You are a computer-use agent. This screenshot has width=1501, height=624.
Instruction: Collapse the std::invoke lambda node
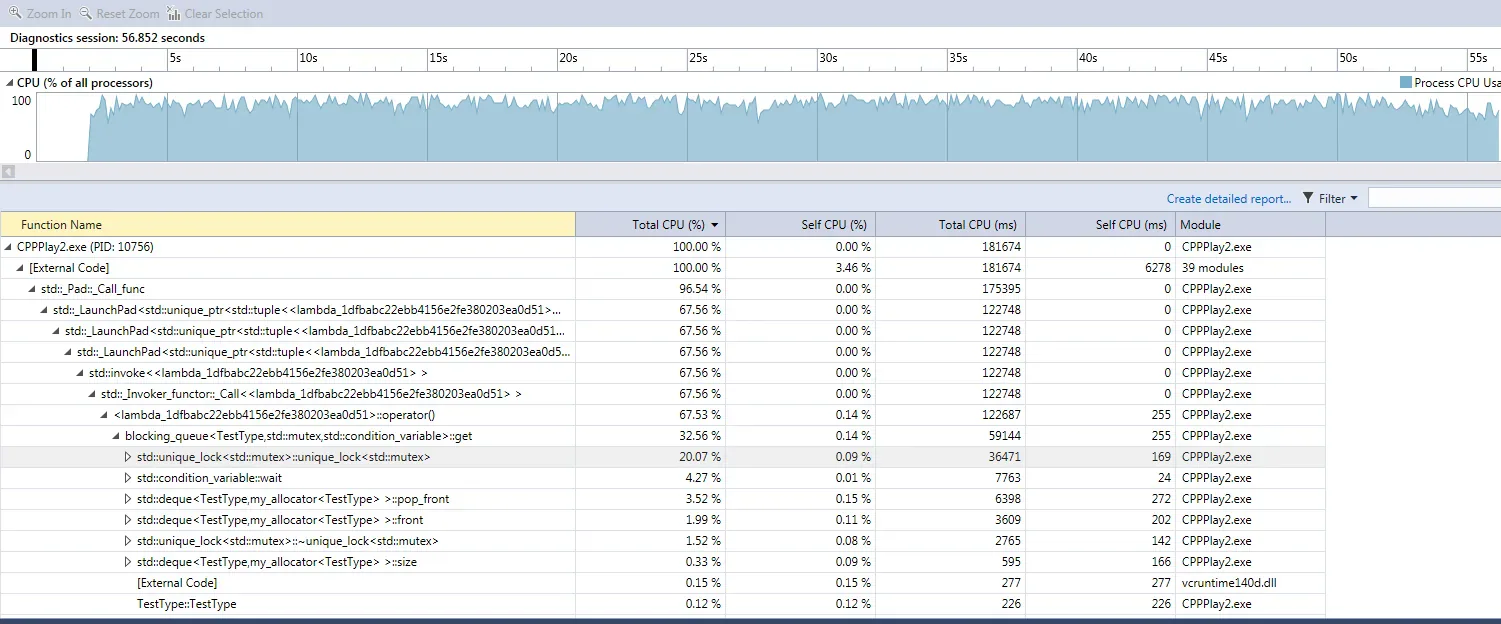[x=81, y=373]
